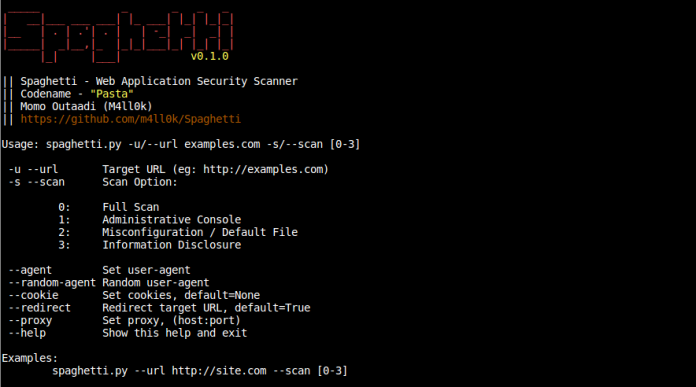696x387 pixels.
Task: Click the example command with site.com
Action: click(200, 371)
